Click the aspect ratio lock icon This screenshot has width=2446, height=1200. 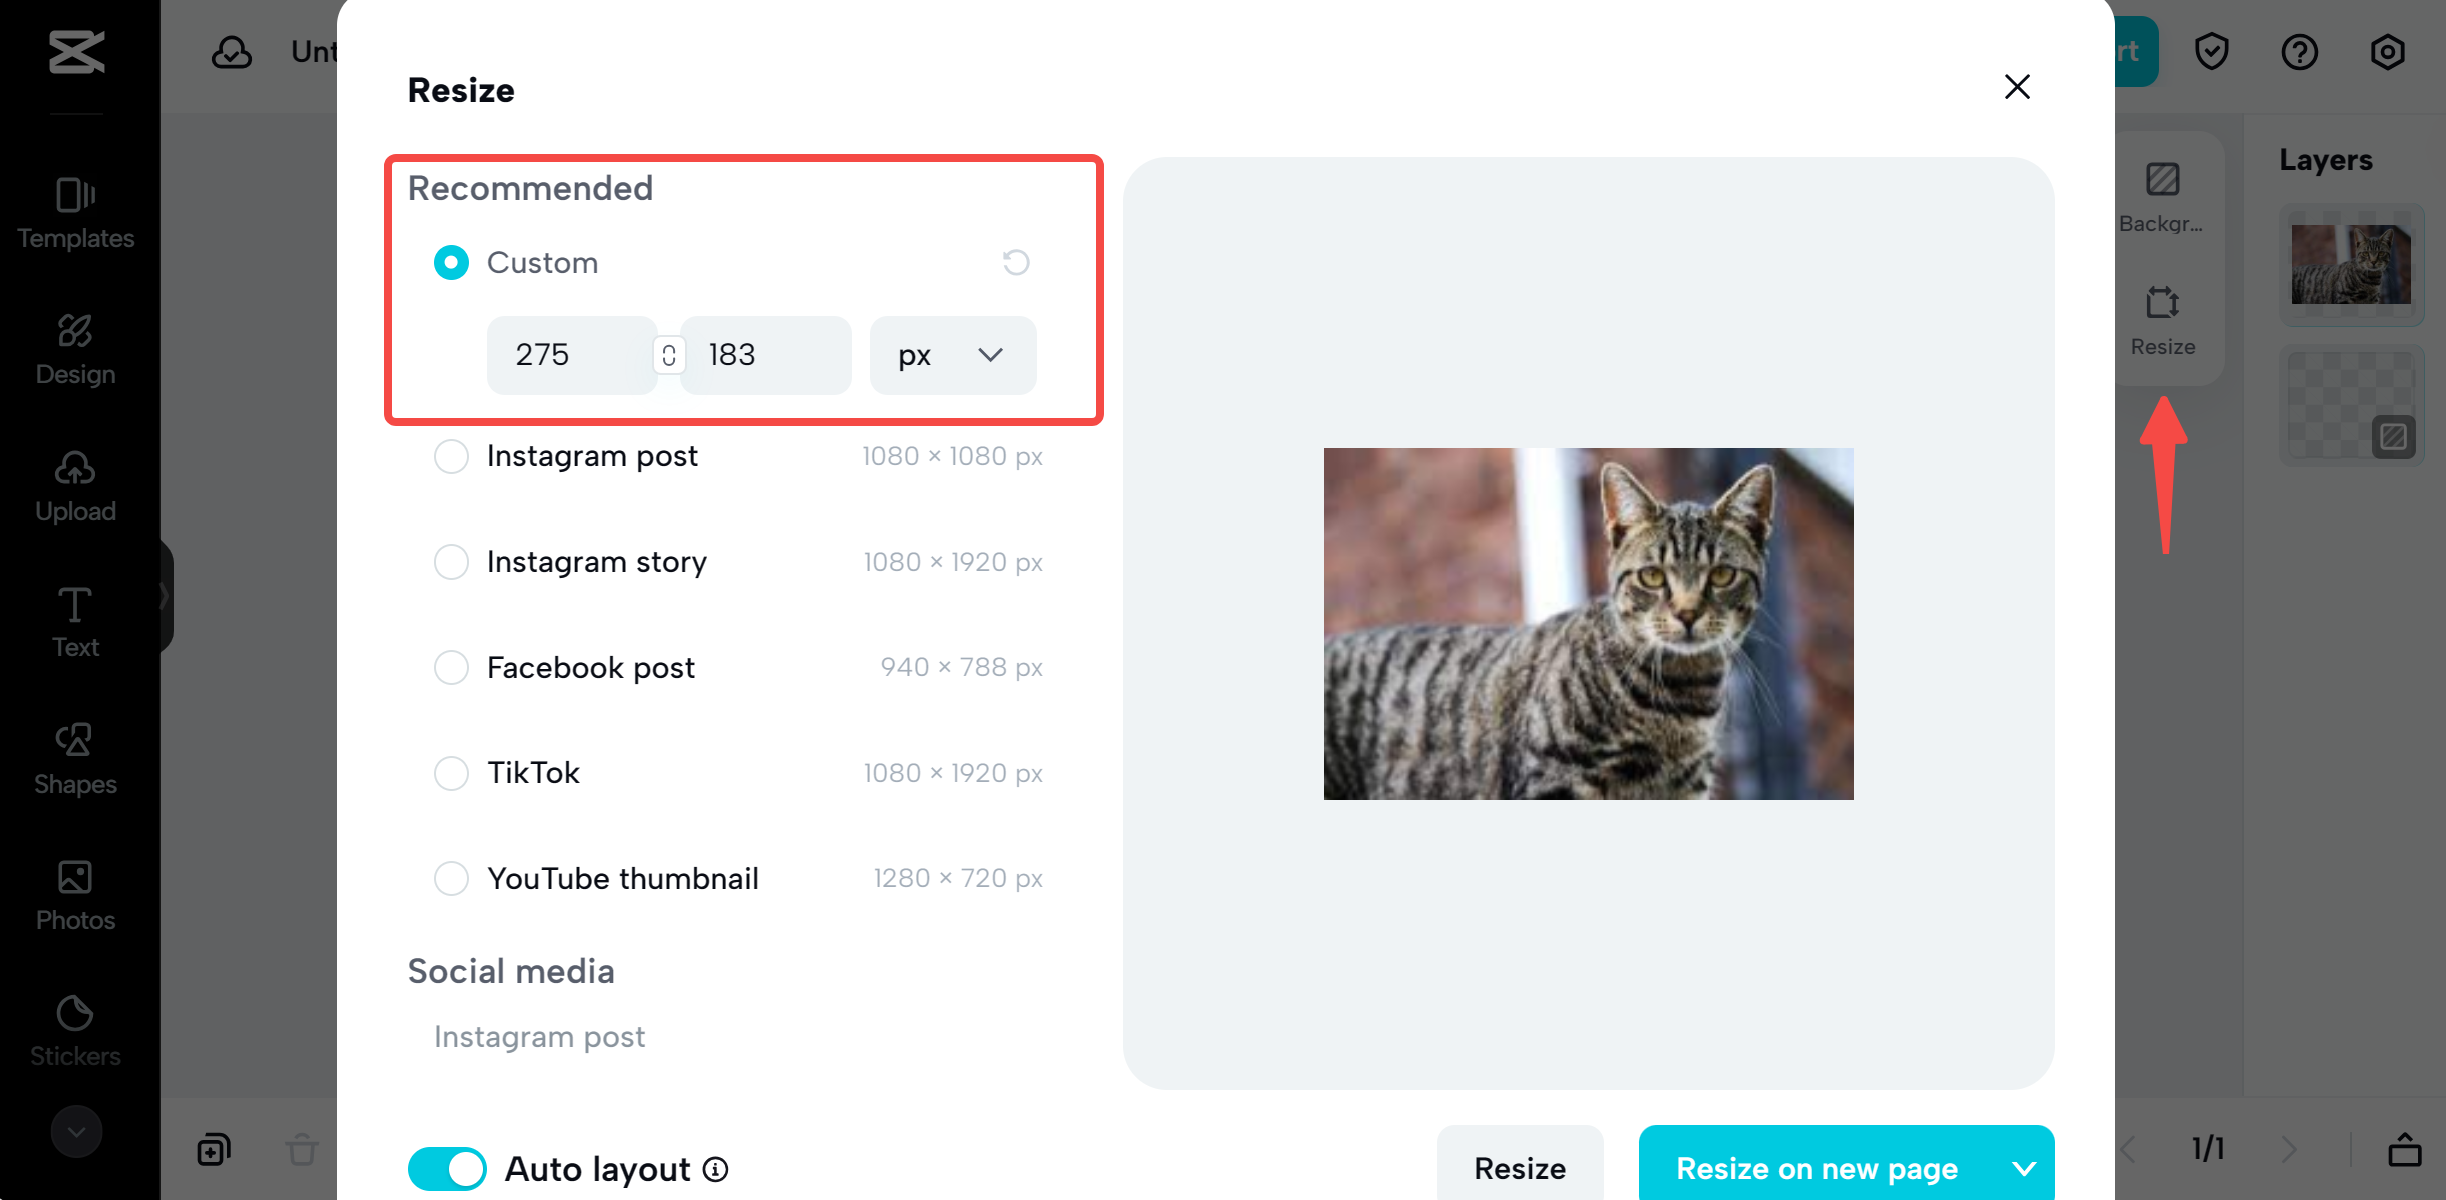[x=669, y=355]
